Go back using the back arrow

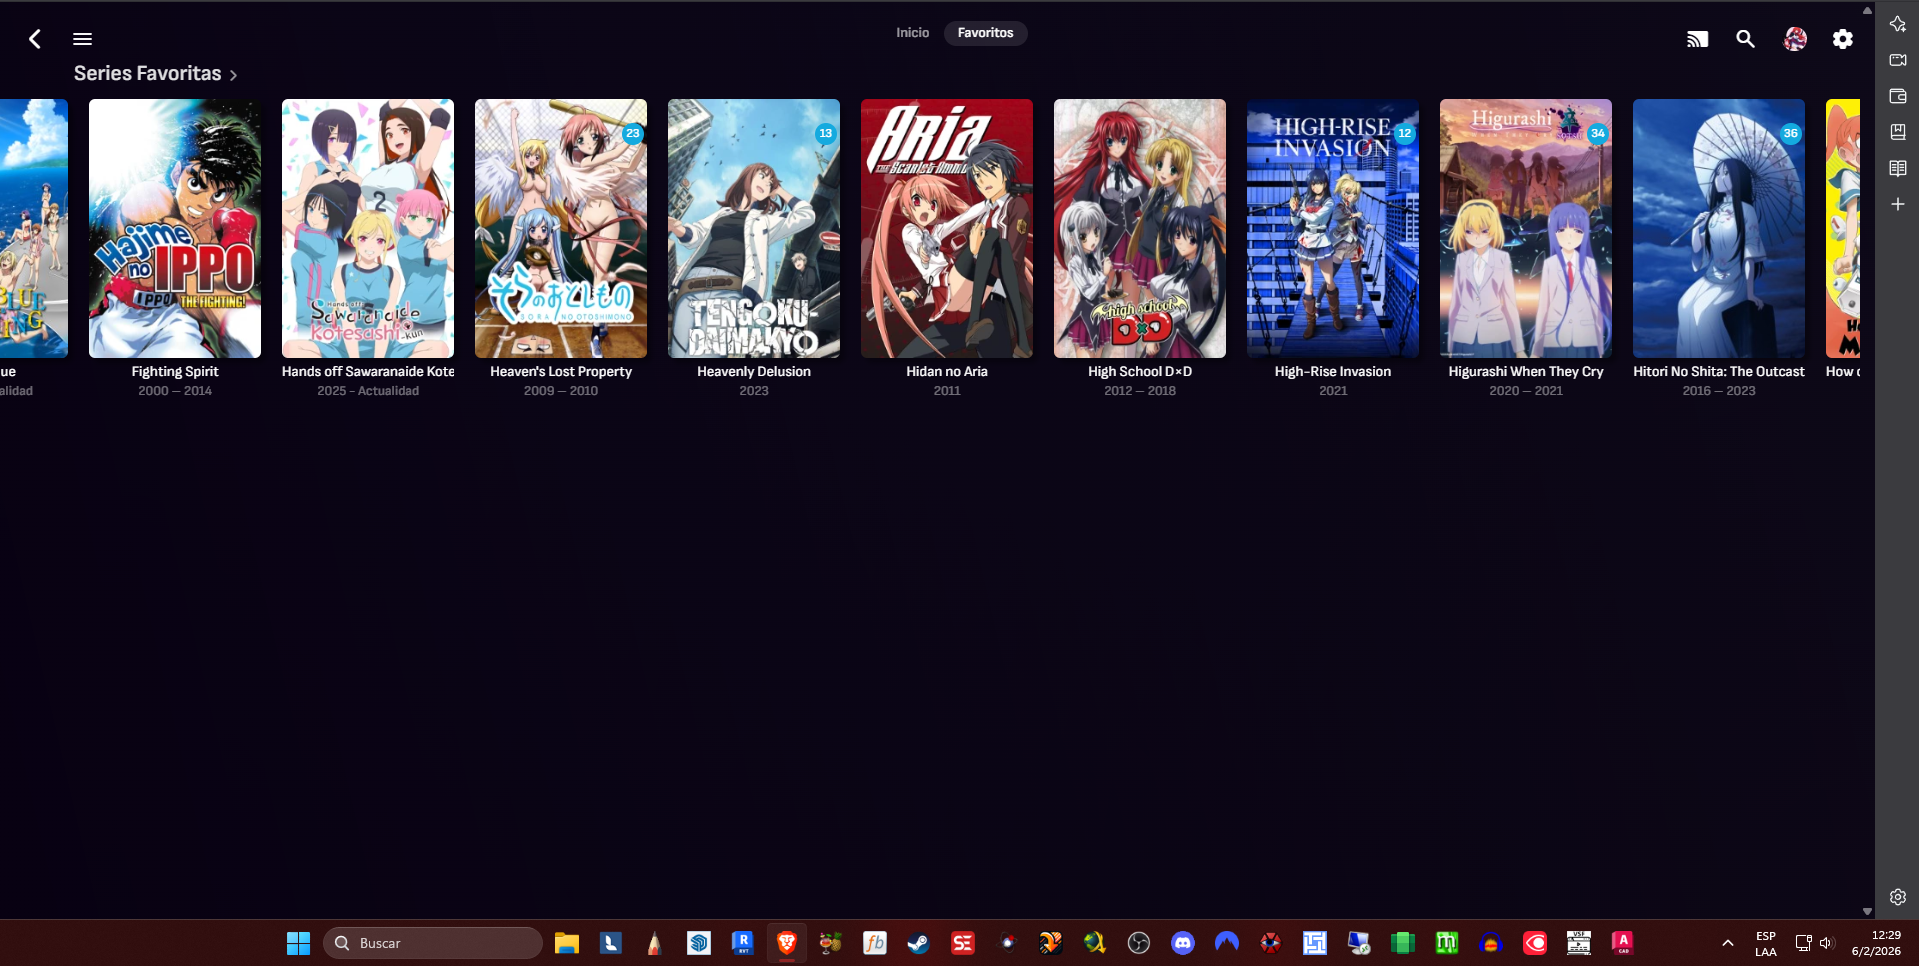click(35, 39)
